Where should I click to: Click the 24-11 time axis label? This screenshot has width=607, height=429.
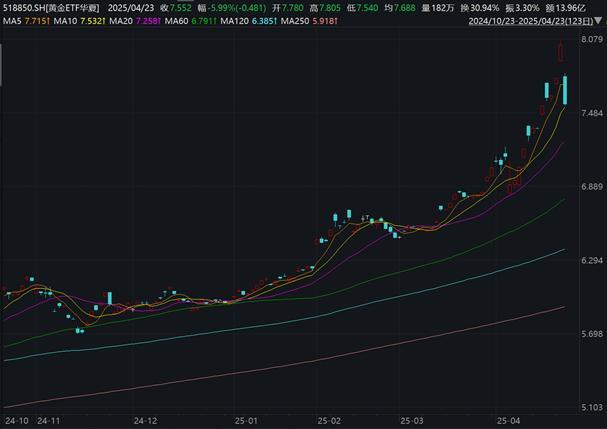coord(48,421)
